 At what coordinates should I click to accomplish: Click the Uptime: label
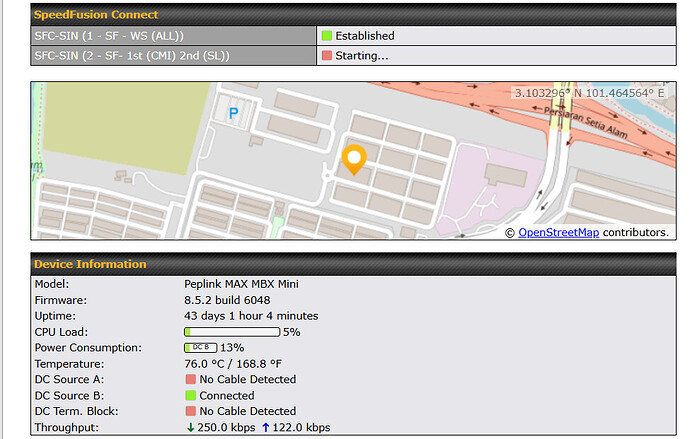click(55, 316)
